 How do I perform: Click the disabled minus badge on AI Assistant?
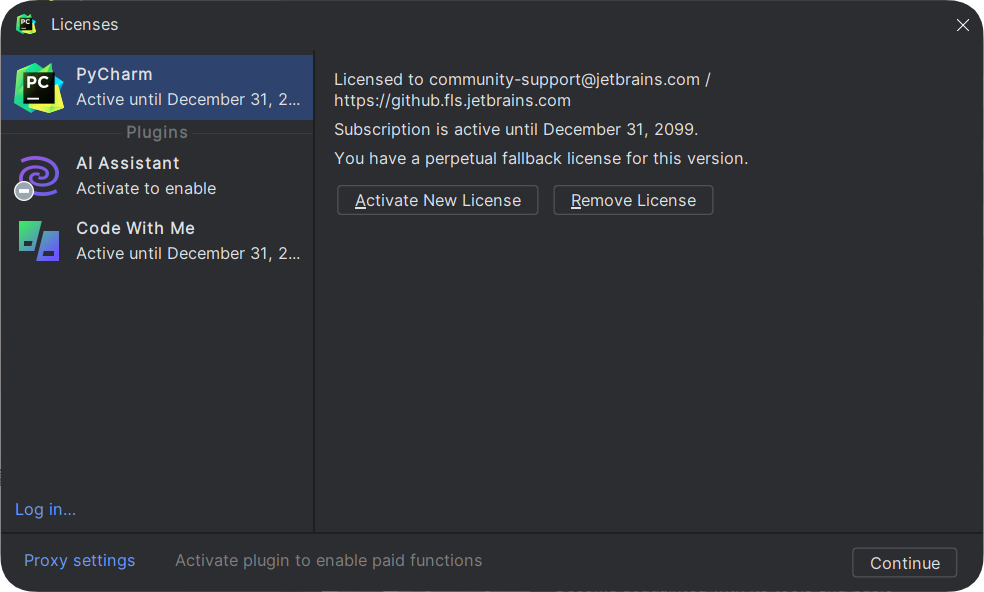point(24,190)
